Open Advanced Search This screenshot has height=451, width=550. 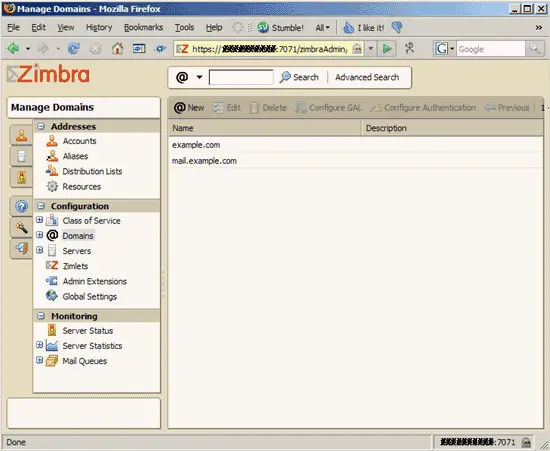[367, 77]
